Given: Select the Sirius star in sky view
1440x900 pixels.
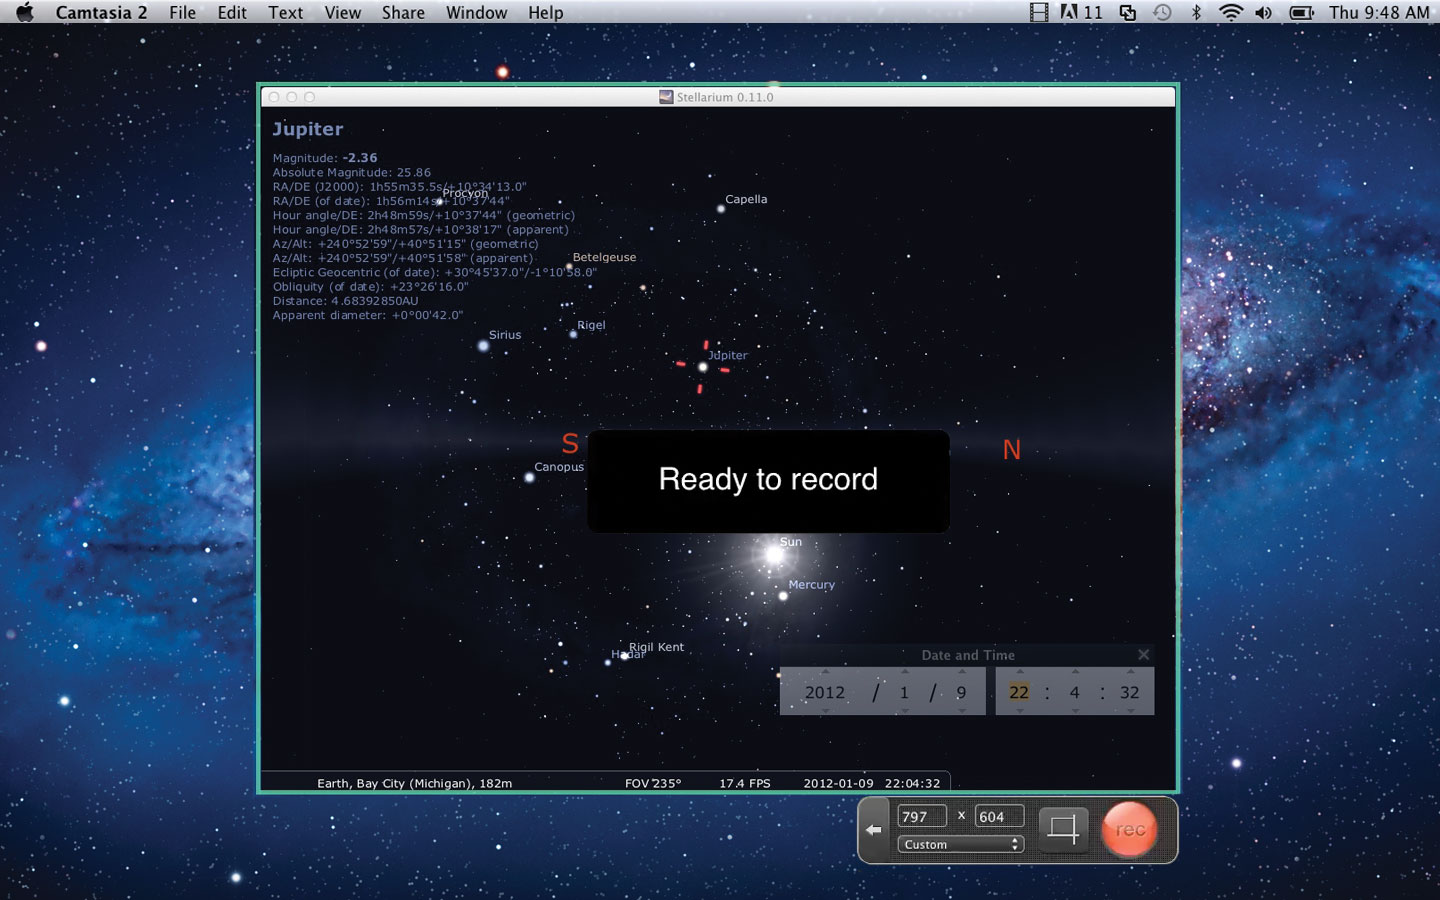Looking at the screenshot, I should coord(484,346).
